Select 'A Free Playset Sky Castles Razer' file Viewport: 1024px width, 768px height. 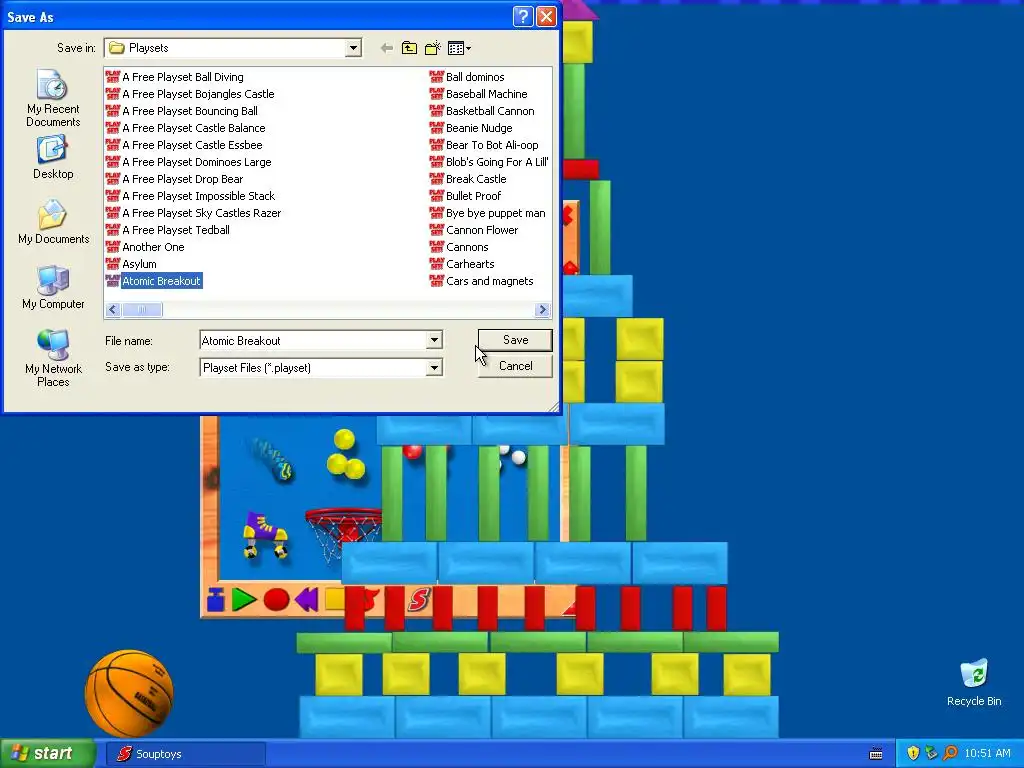click(x=193, y=213)
